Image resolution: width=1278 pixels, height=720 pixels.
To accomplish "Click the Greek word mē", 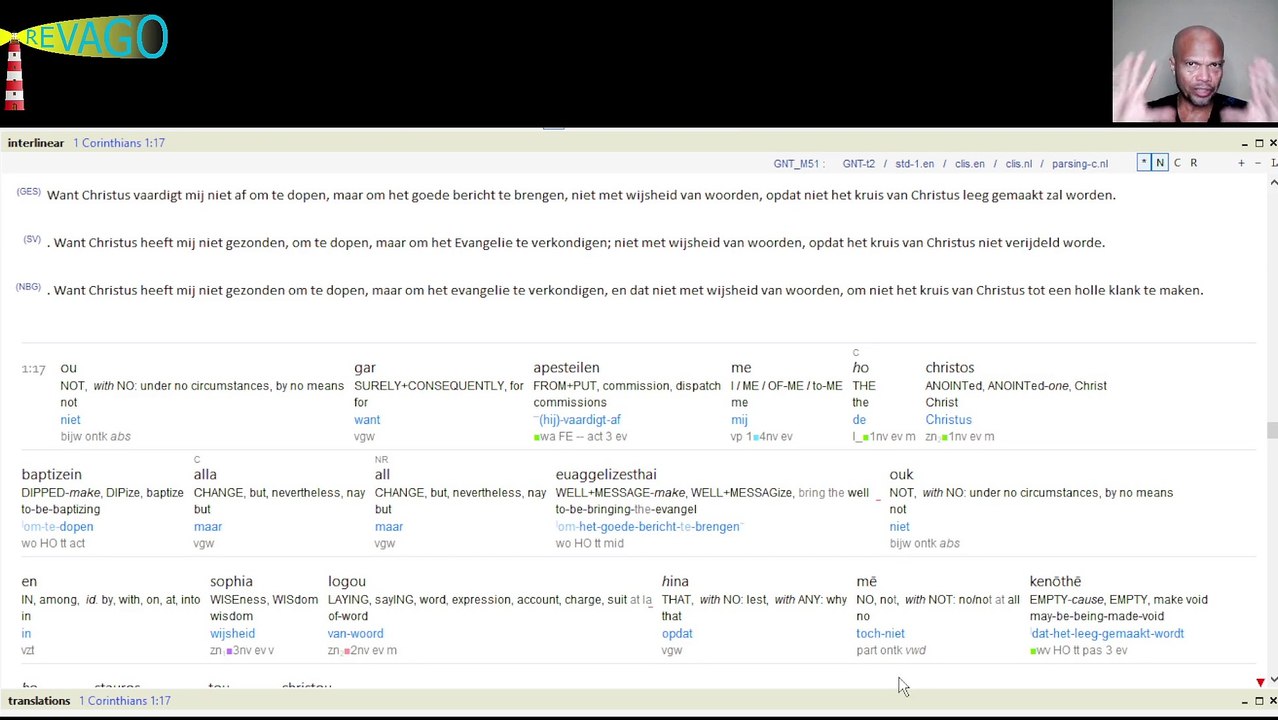I will pyautogui.click(x=866, y=582).
